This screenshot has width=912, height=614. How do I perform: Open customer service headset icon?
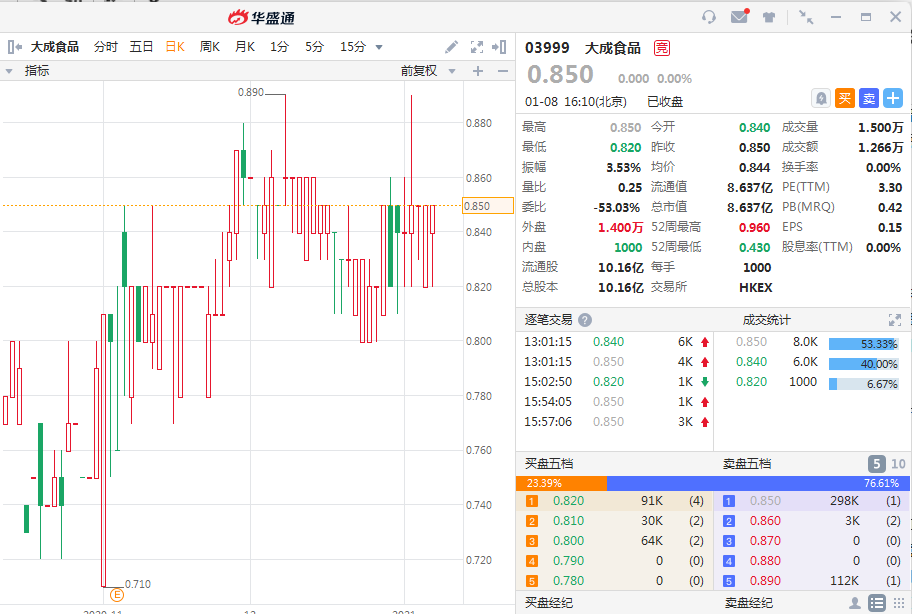click(709, 17)
